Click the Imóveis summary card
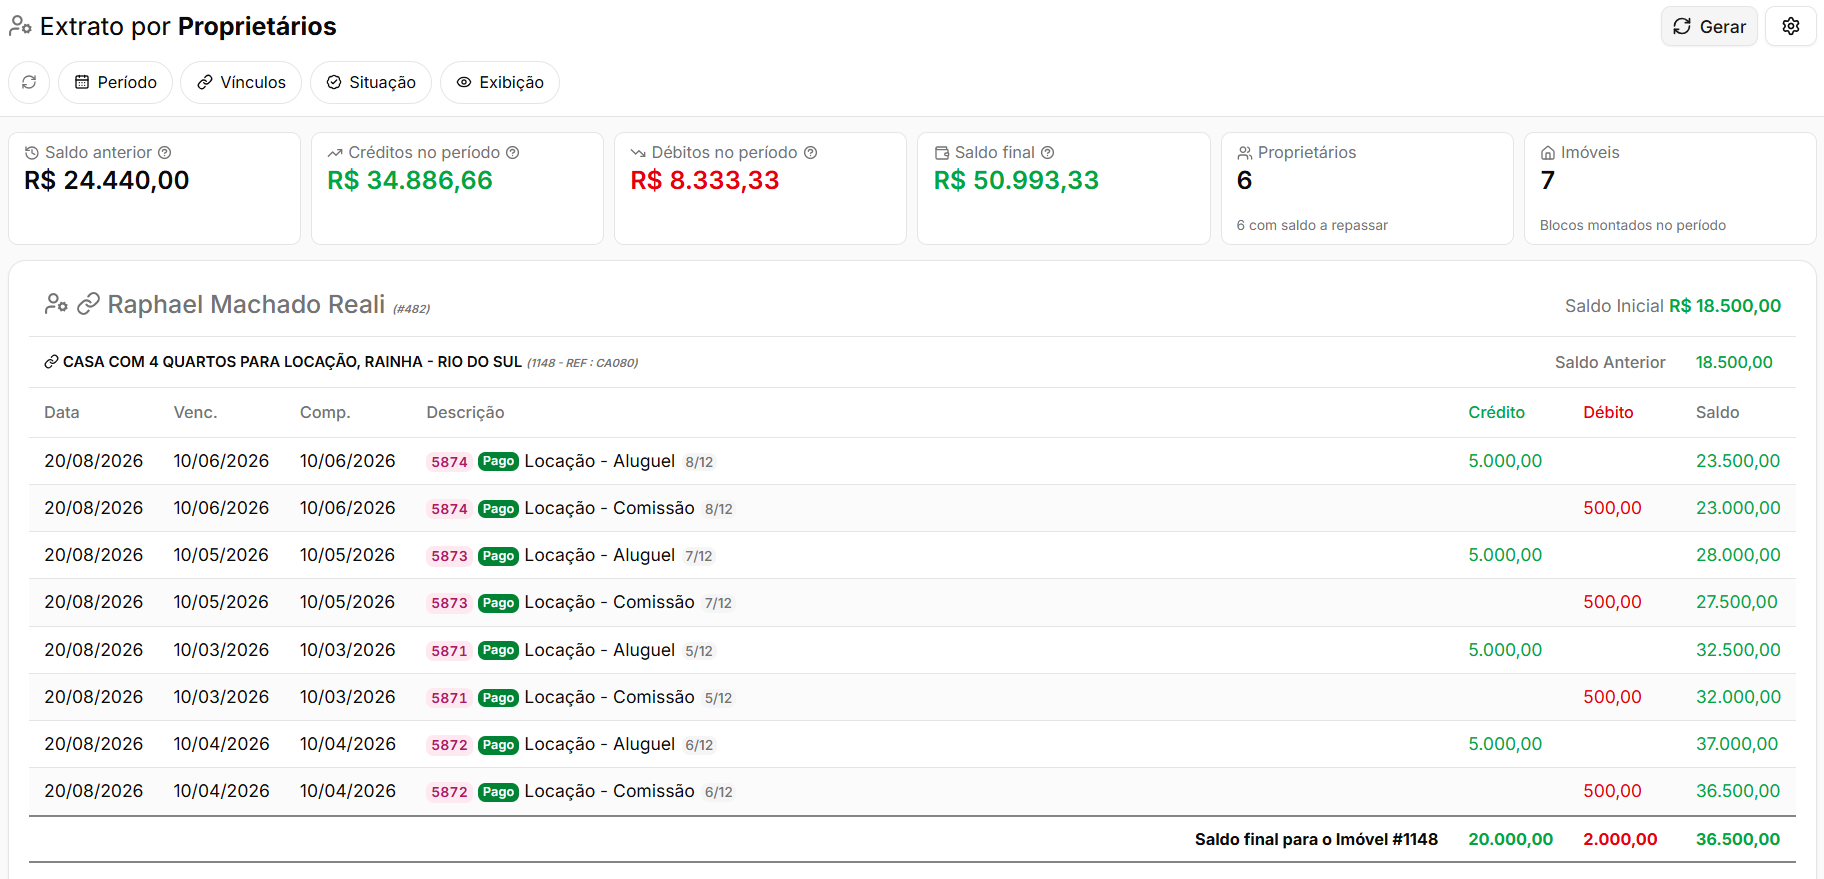1824x879 pixels. (1670, 188)
